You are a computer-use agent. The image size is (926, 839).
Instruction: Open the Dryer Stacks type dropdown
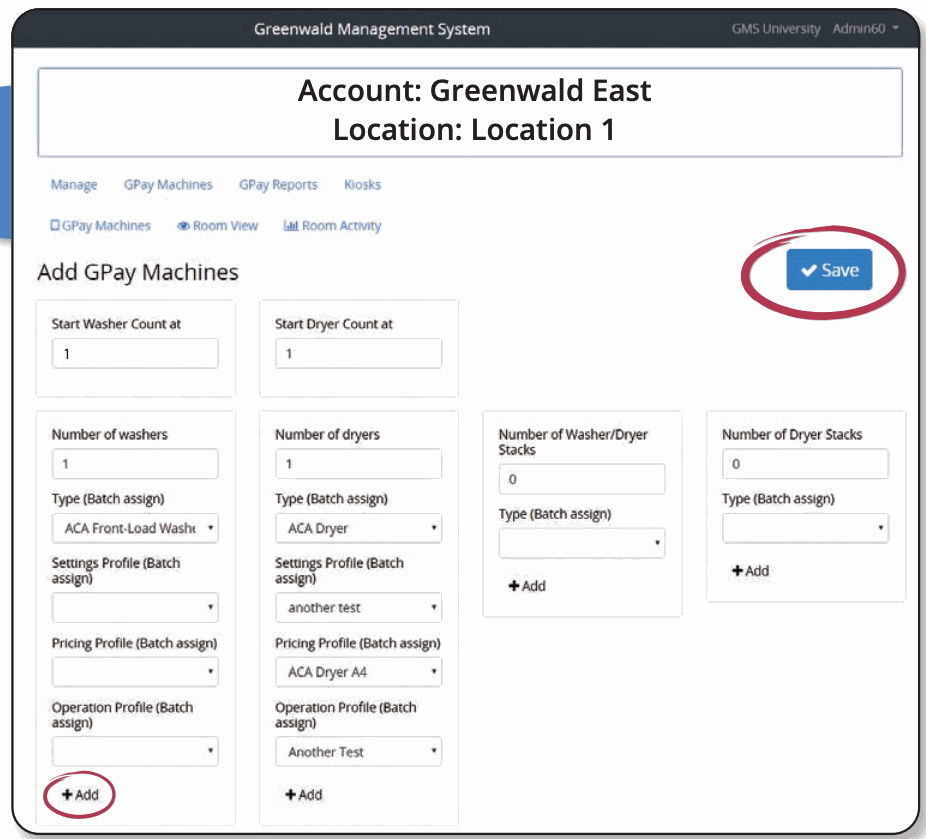click(806, 528)
